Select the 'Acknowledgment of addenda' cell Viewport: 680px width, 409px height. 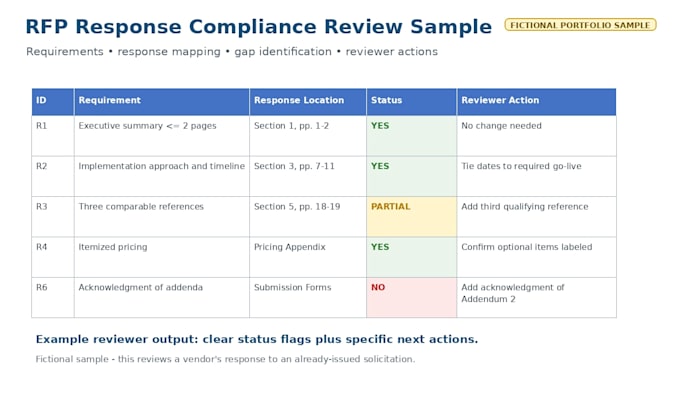click(x=162, y=298)
